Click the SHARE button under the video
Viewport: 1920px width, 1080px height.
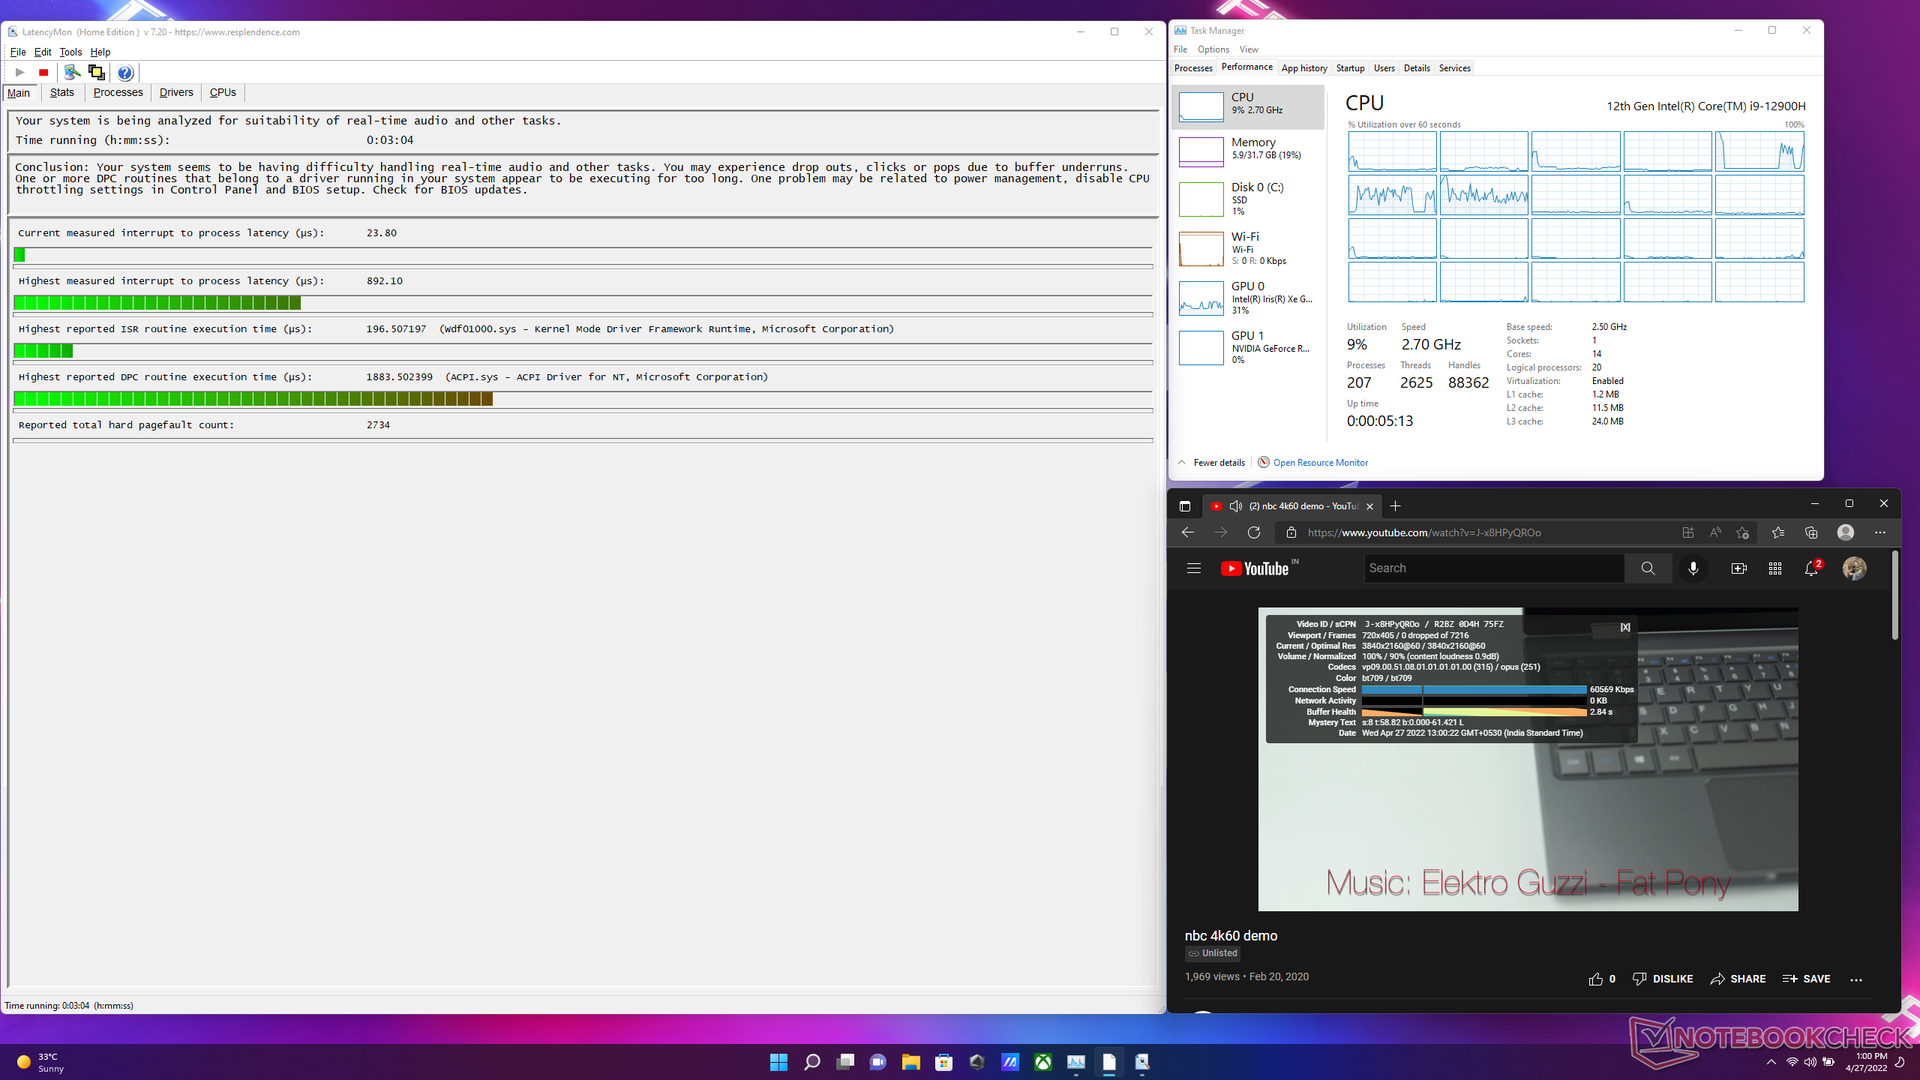click(x=1738, y=979)
